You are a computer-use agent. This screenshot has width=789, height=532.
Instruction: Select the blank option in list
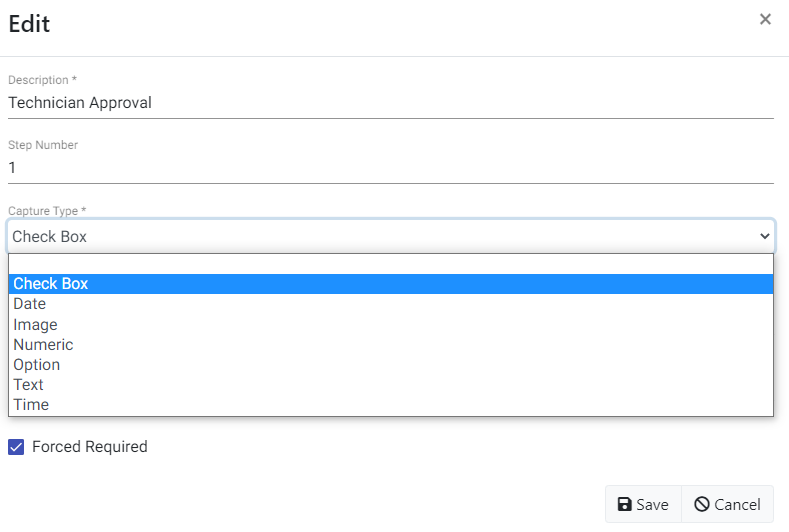click(390, 264)
